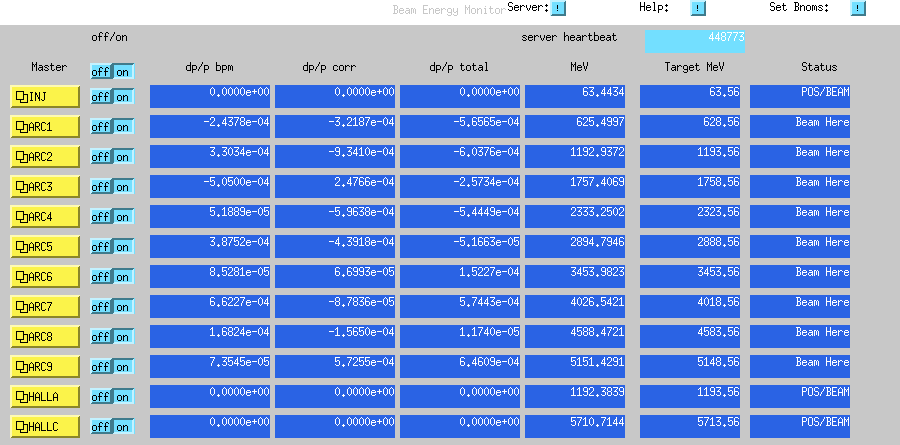
Task: Click ARC1 dp/p corr value -3.2187e-04
Action: pos(335,126)
